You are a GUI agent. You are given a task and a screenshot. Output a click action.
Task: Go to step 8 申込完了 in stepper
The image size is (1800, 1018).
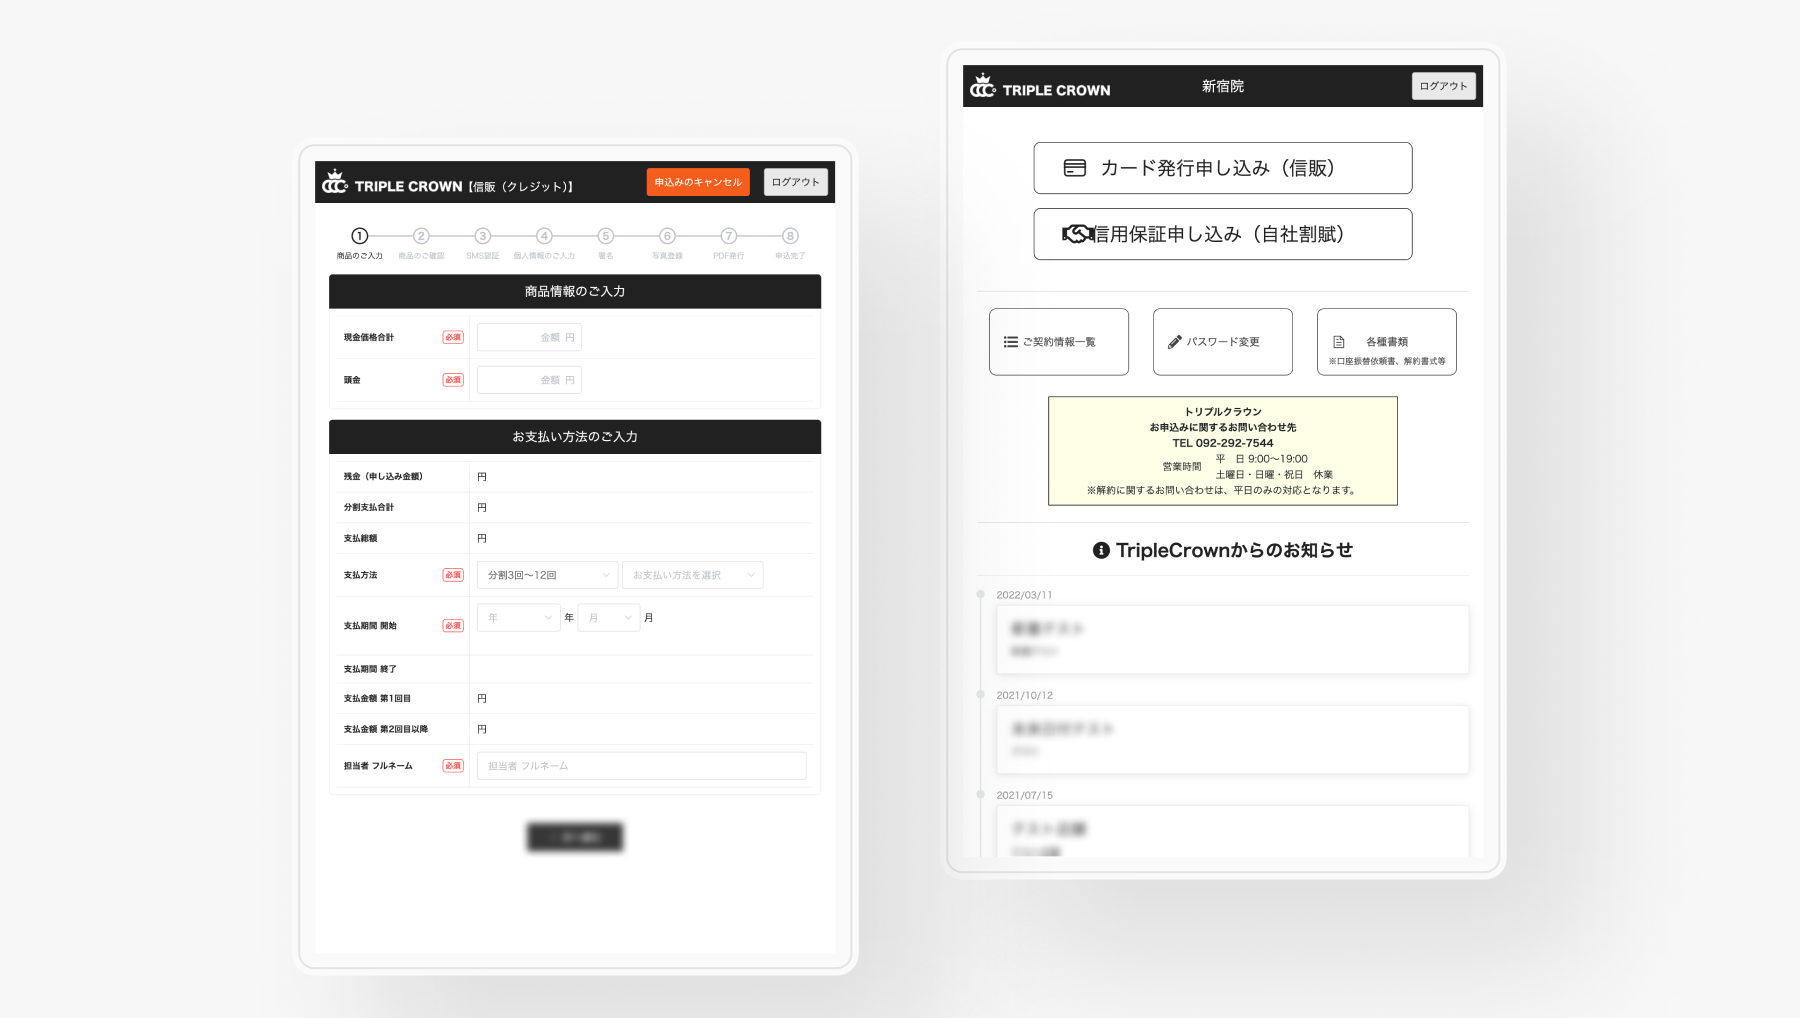click(x=790, y=236)
